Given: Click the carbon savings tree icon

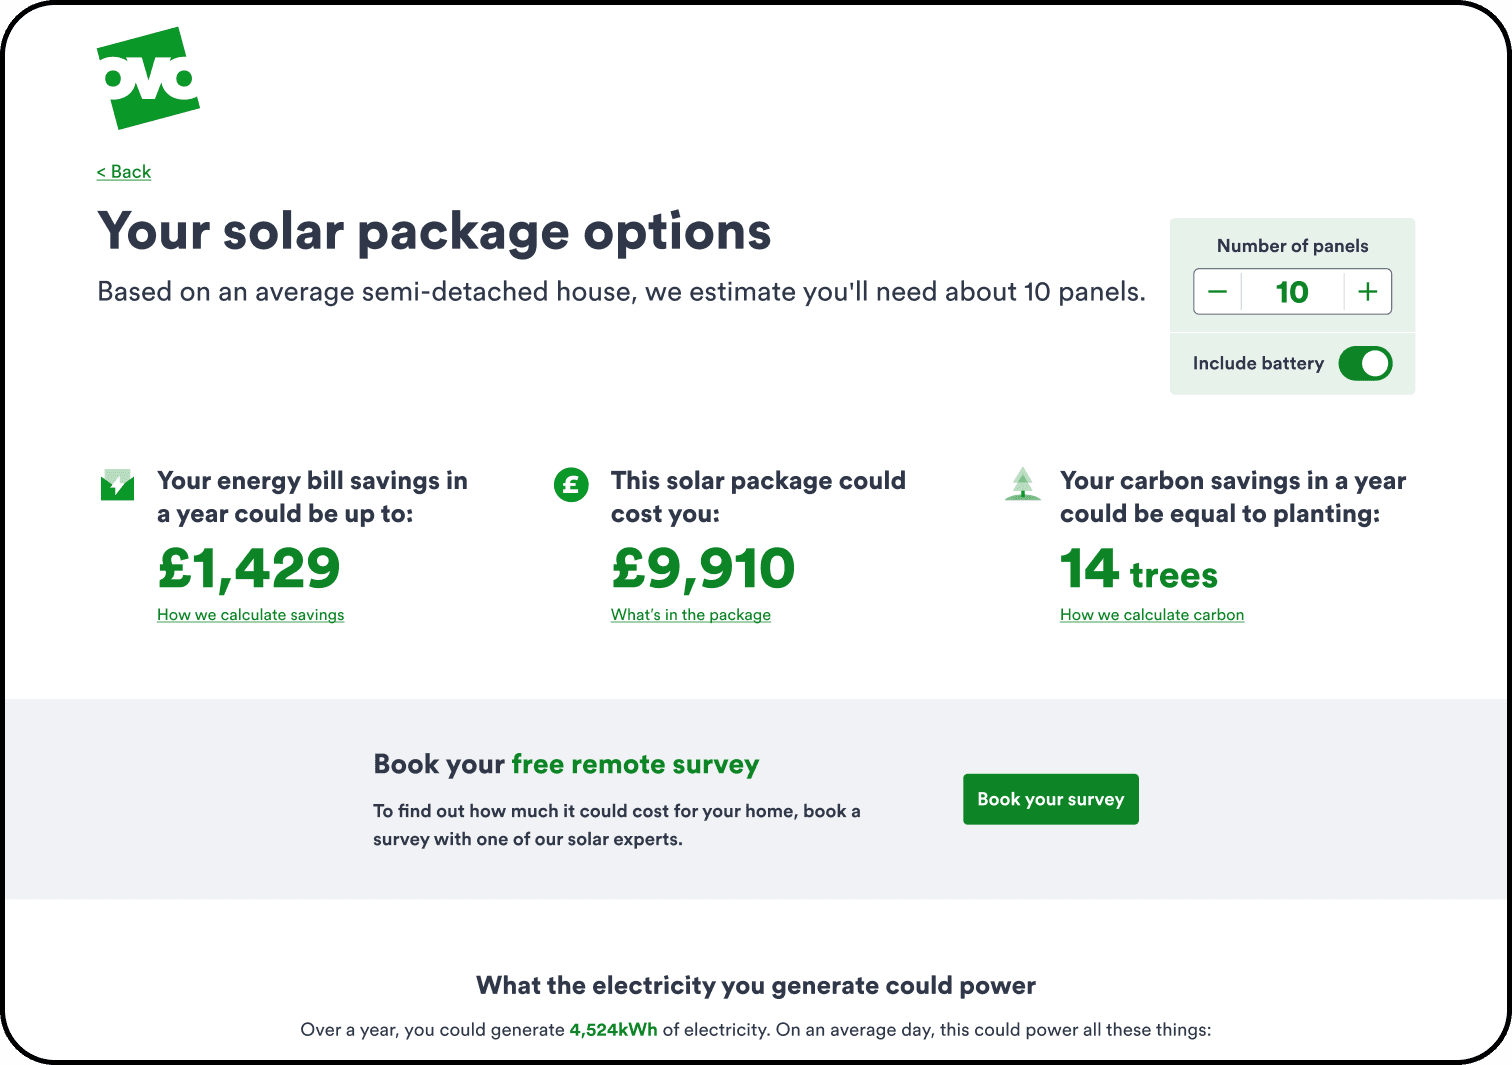Looking at the screenshot, I should point(1022,484).
